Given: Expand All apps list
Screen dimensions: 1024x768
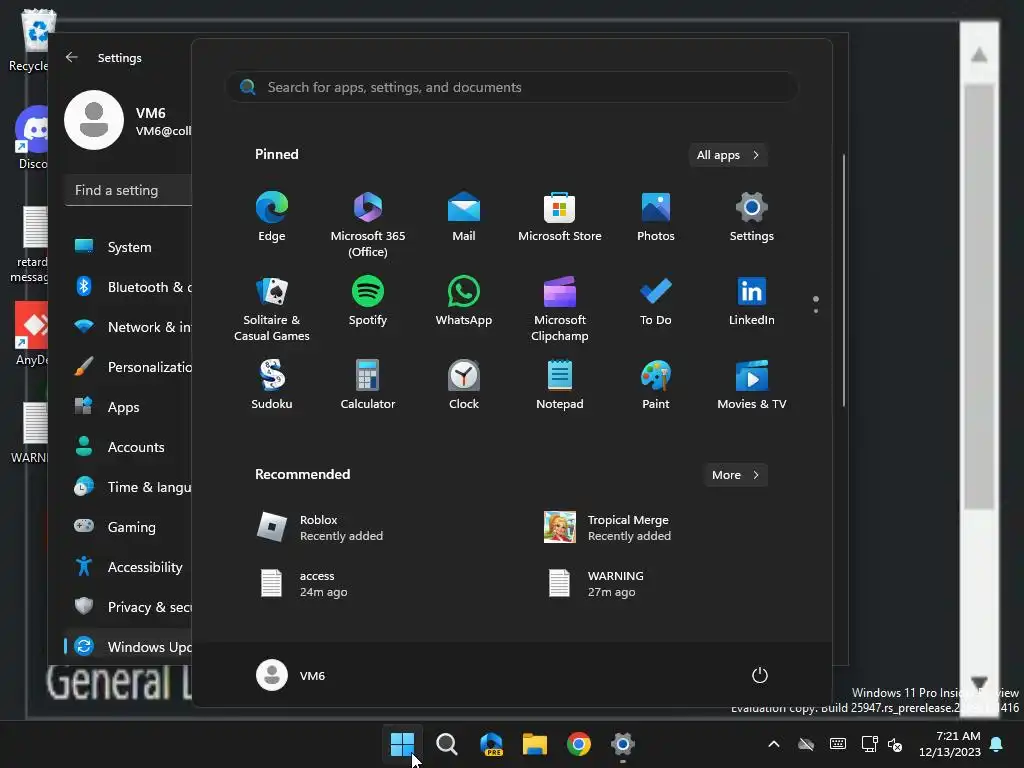Looking at the screenshot, I should 728,155.
